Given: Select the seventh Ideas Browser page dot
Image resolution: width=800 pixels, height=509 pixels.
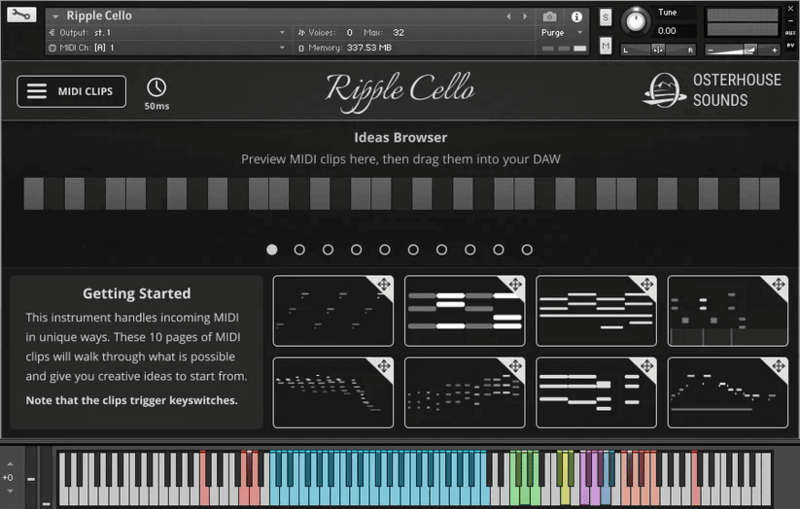Looking at the screenshot, I should (x=442, y=249).
